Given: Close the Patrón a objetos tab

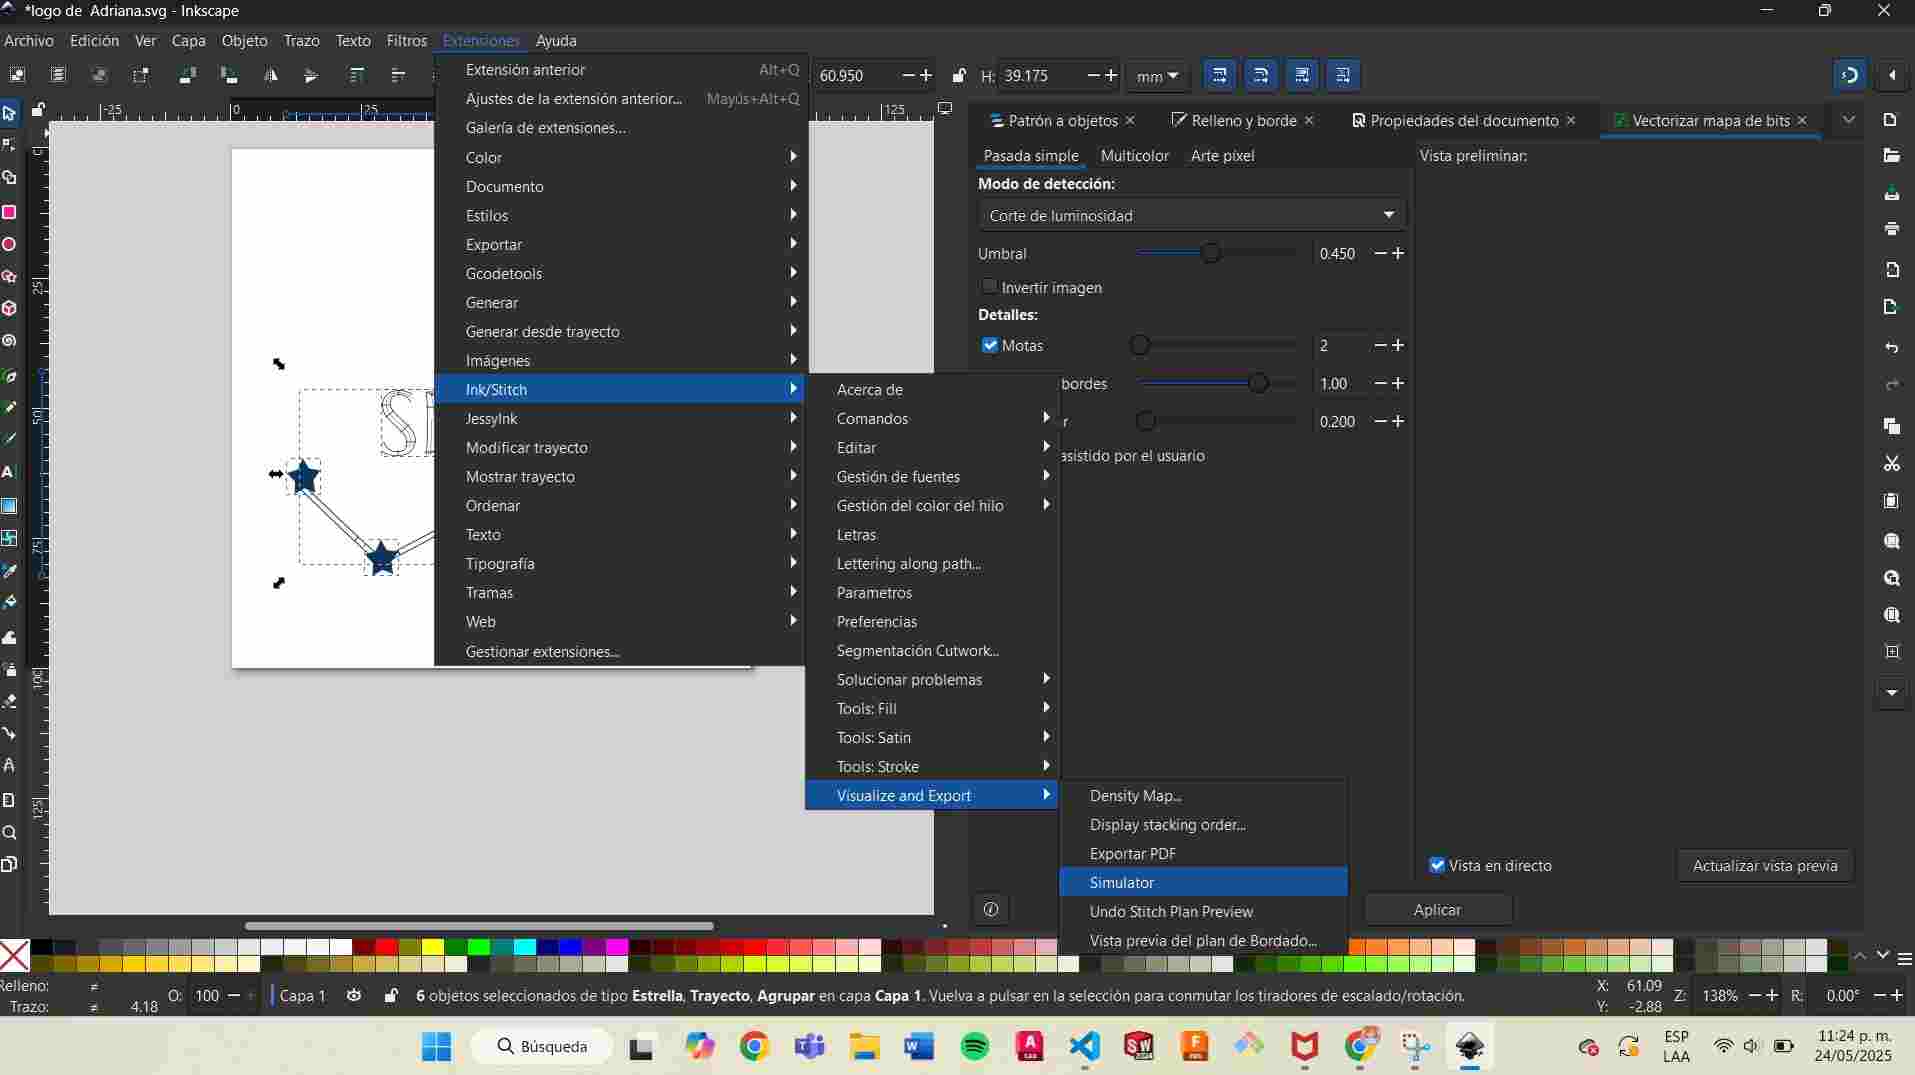Looking at the screenshot, I should tap(1130, 120).
